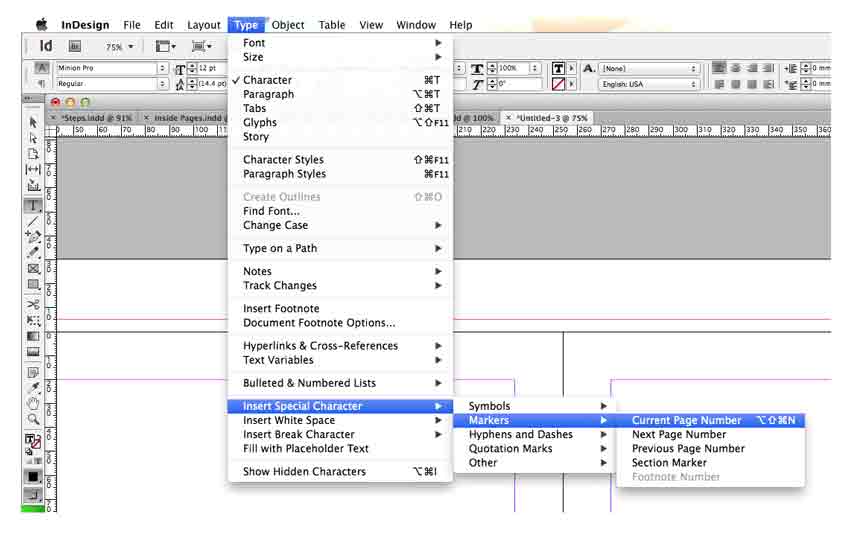Click the leading (14.4 pt) field
The height and width of the screenshot is (536, 850).
(211, 83)
